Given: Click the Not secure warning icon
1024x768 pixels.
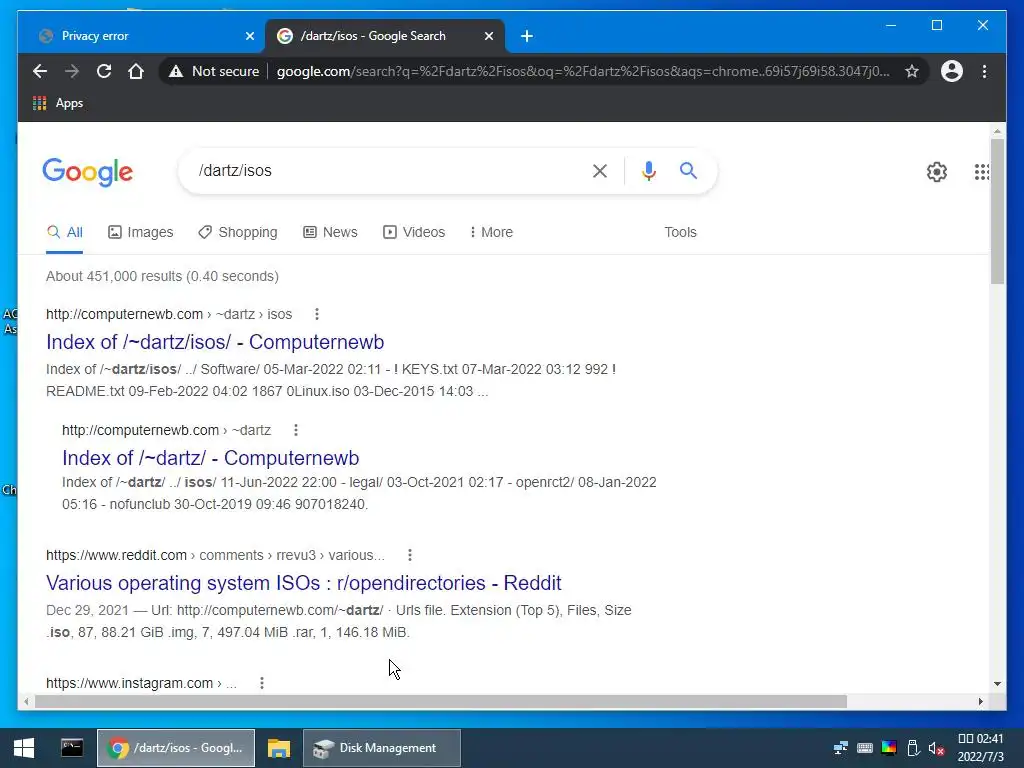Looking at the screenshot, I should (x=176, y=71).
